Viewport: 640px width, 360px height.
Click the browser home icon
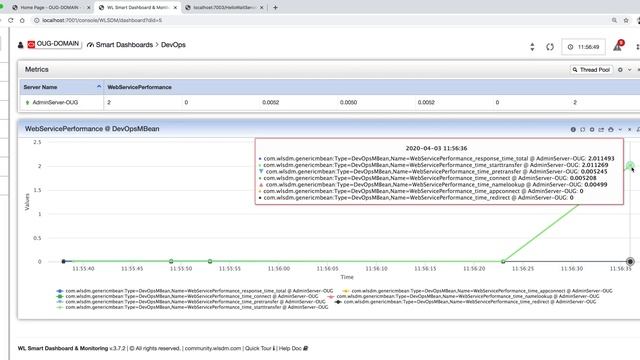22,20
